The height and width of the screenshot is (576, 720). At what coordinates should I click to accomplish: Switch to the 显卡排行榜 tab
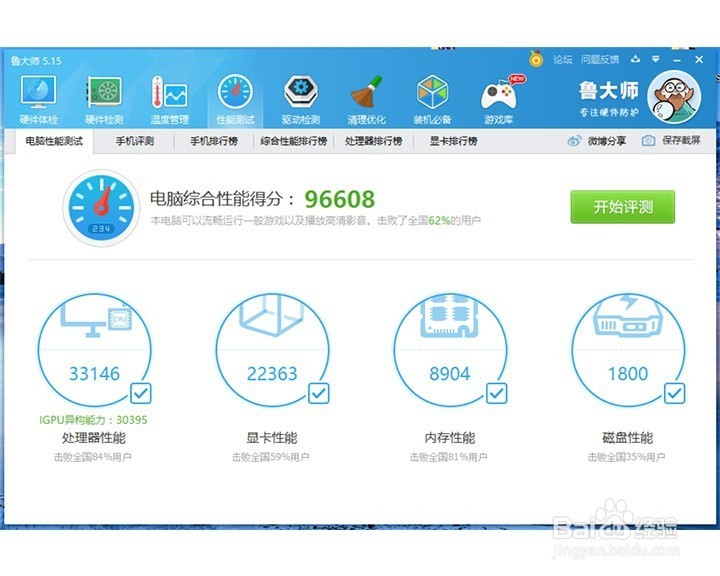pyautogui.click(x=454, y=141)
